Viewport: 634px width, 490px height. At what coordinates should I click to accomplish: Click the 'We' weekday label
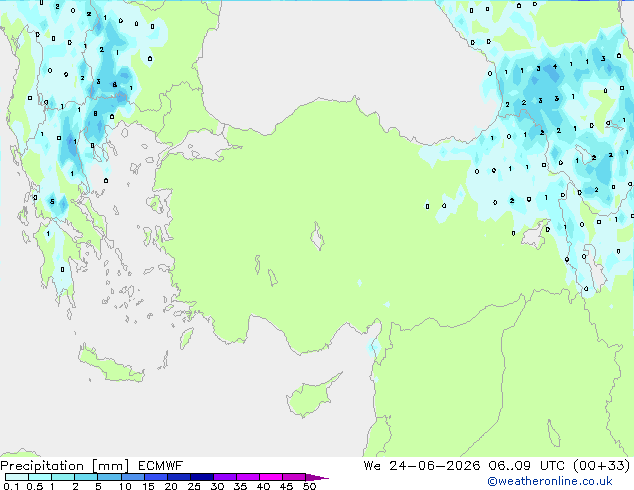372,466
